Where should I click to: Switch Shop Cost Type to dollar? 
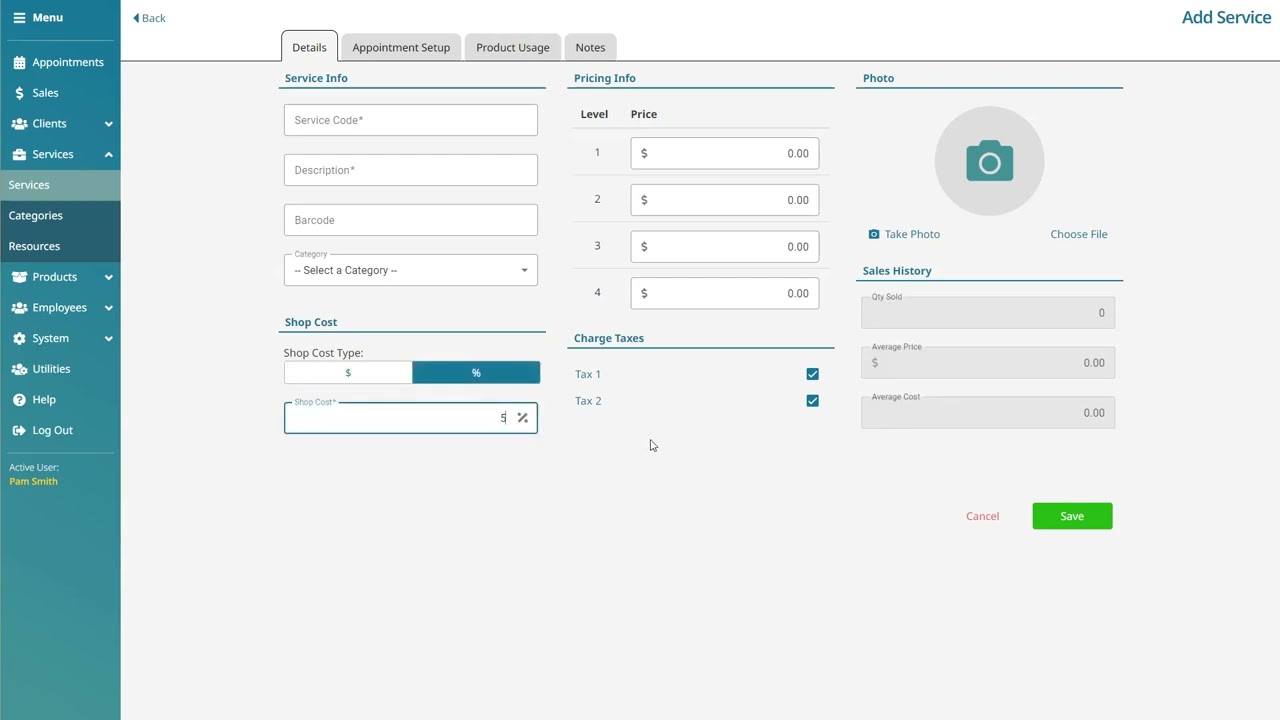[348, 373]
